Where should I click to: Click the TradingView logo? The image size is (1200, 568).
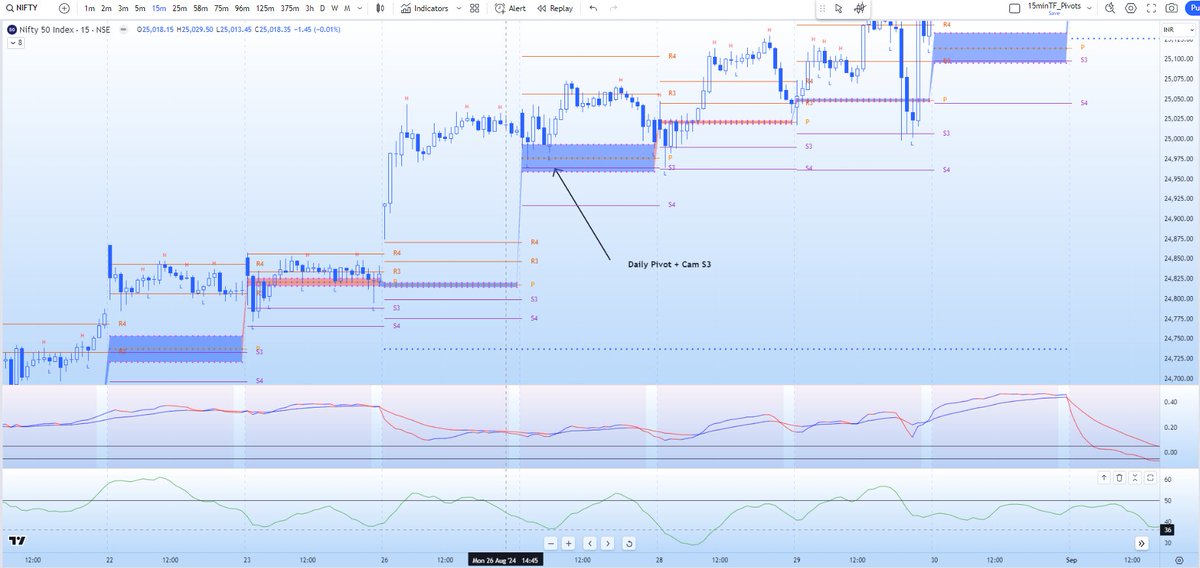(x=15, y=540)
